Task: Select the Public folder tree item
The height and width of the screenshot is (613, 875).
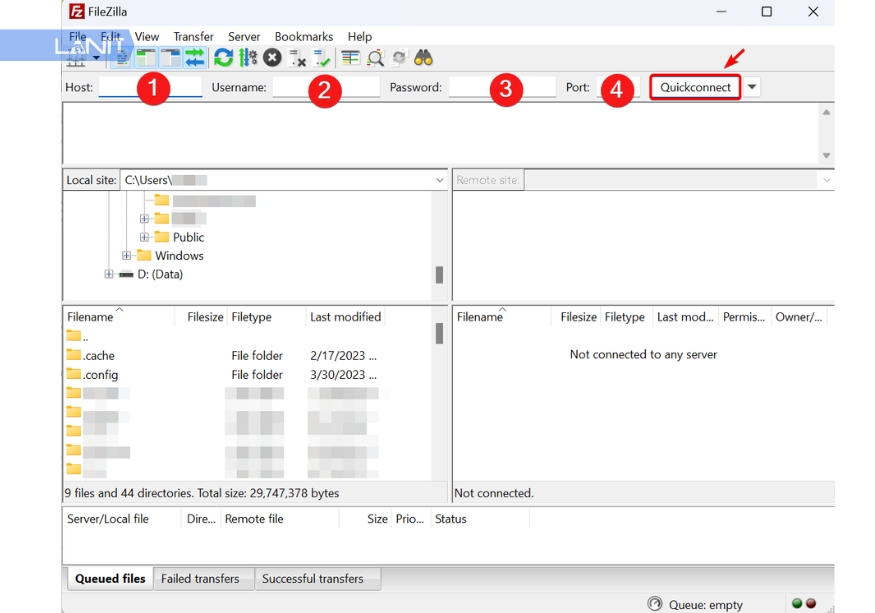Action: (x=188, y=237)
